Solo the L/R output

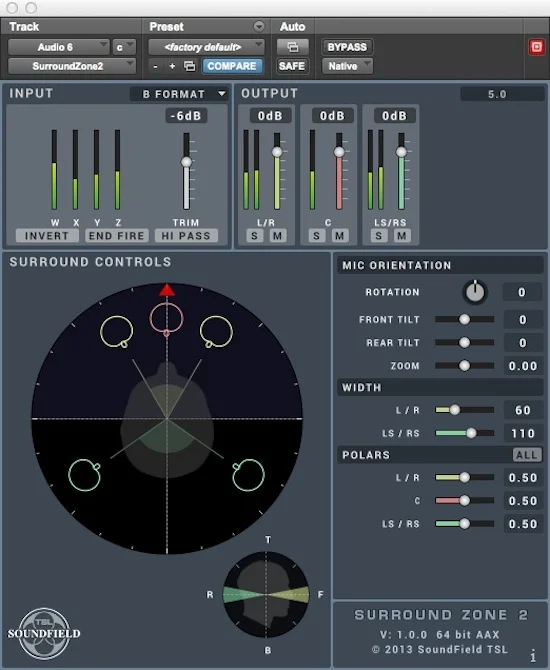255,236
